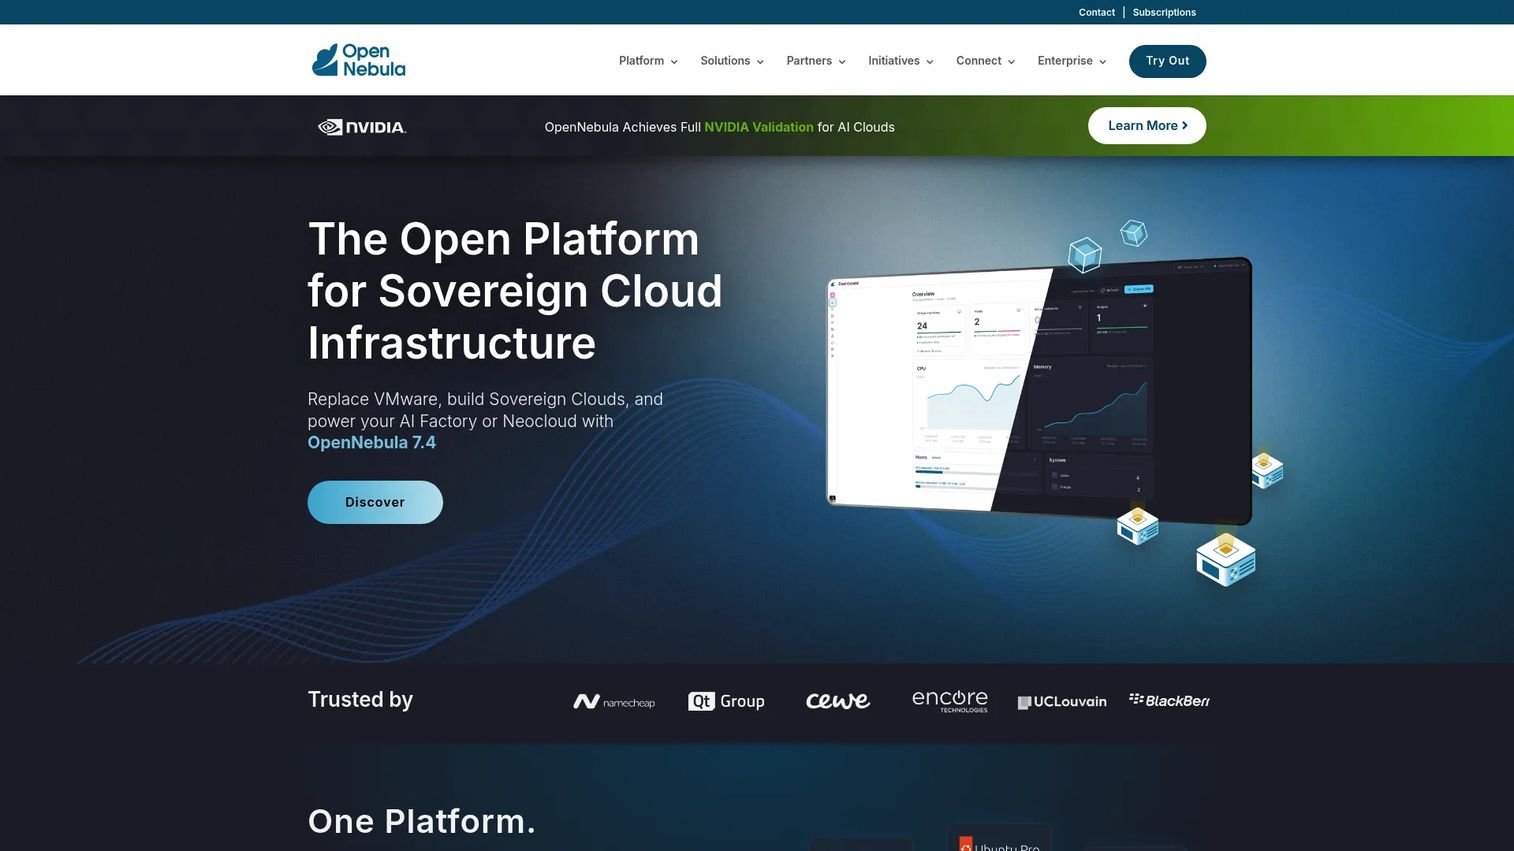The width and height of the screenshot is (1514, 851).
Task: Expand the Connect menu
Action: (x=986, y=61)
